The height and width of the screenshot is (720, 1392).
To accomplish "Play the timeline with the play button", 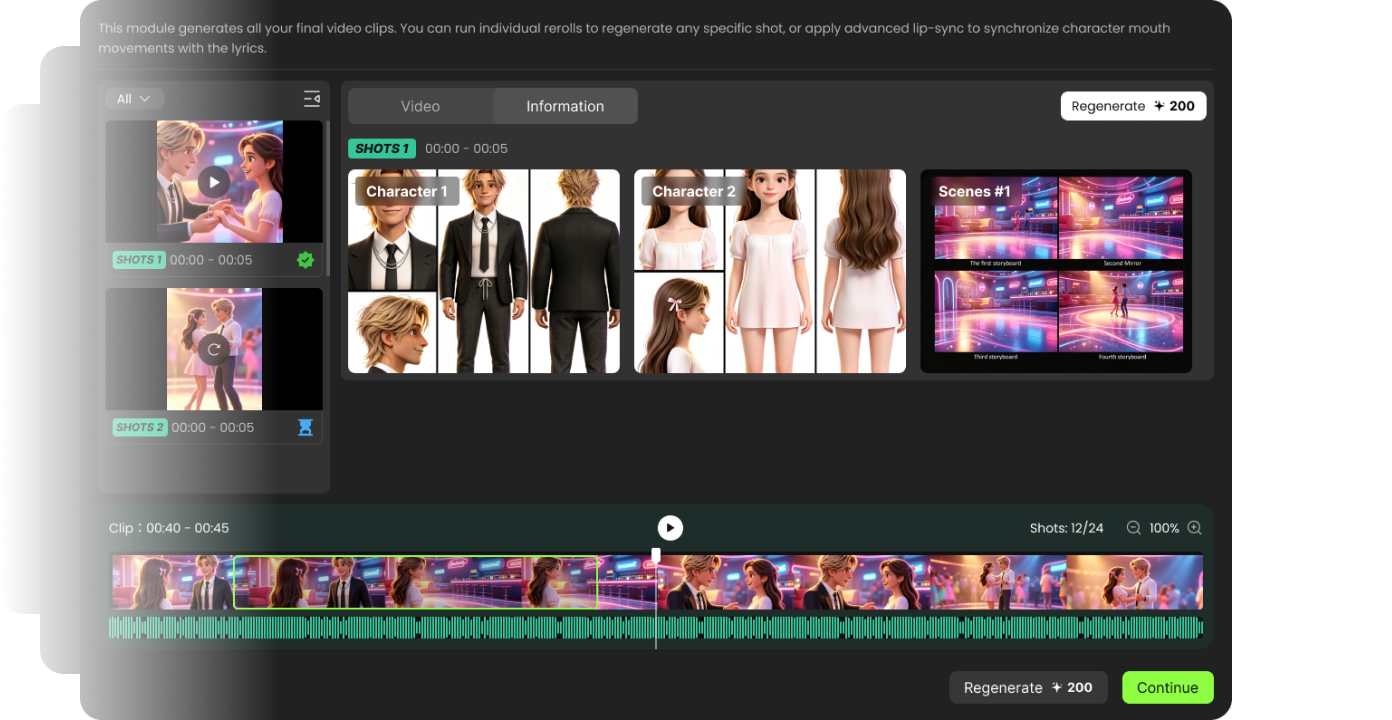I will click(670, 528).
